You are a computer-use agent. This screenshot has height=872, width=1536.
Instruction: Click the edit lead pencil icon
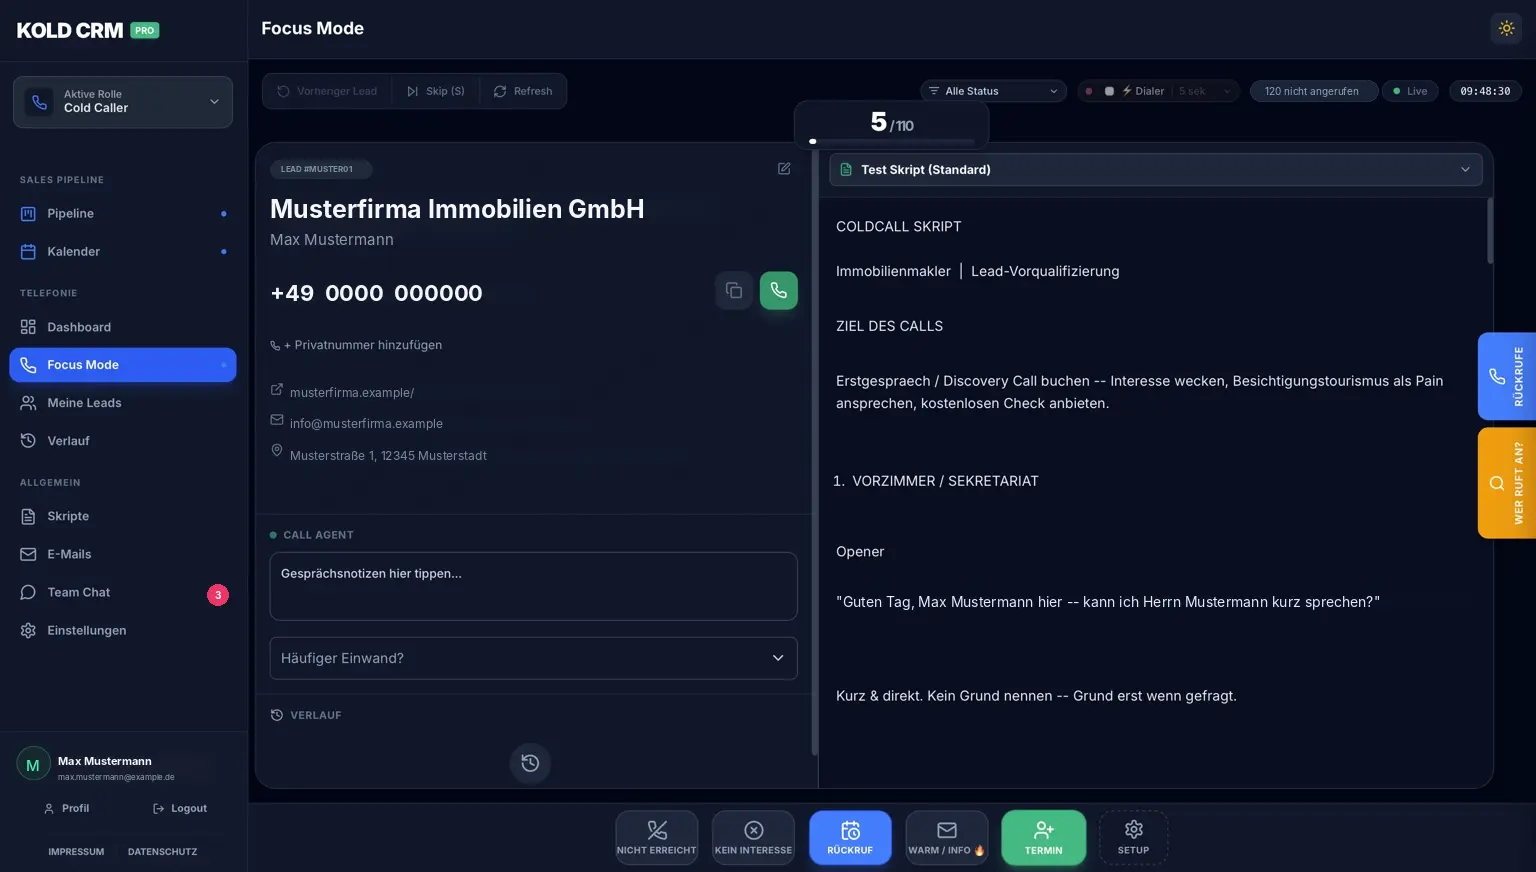coord(784,169)
